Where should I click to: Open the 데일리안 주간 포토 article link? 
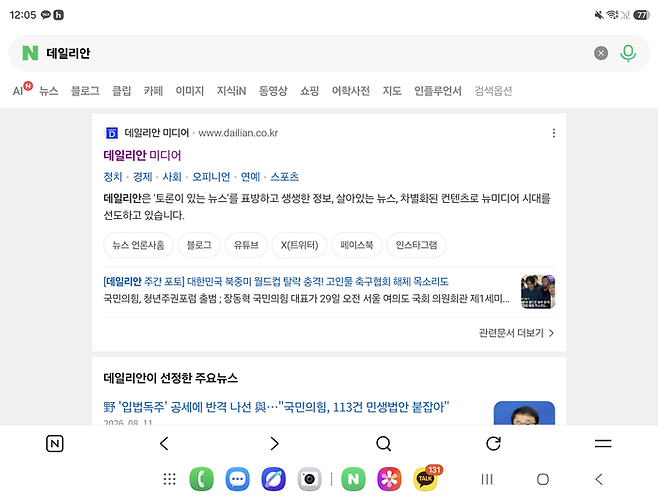(276, 281)
